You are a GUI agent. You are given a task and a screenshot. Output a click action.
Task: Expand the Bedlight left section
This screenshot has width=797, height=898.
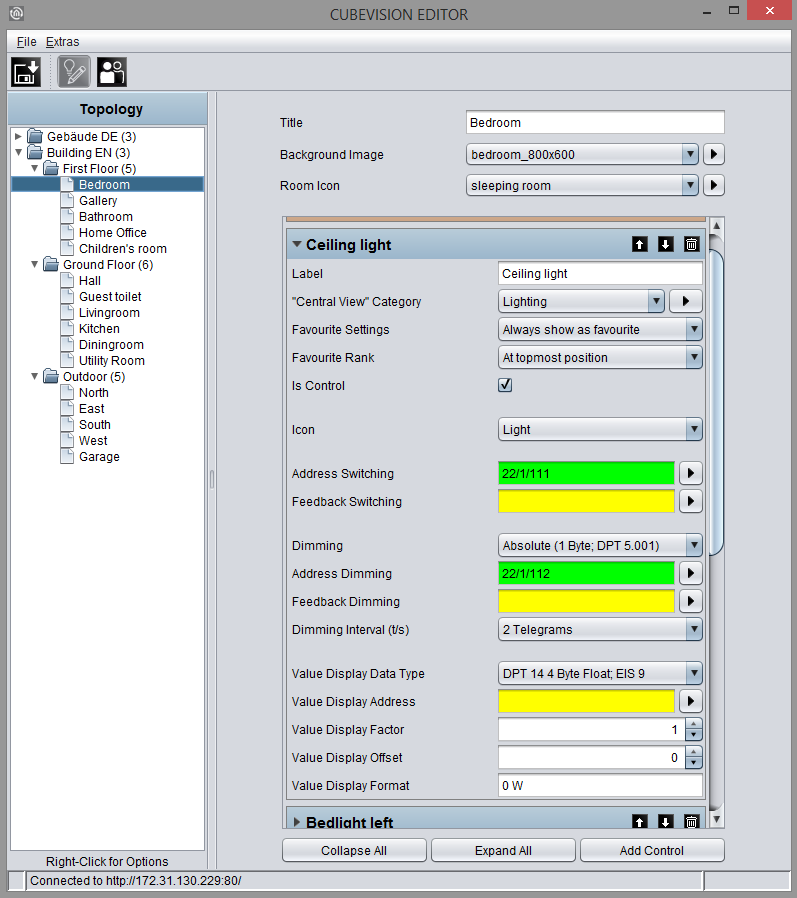click(x=297, y=822)
